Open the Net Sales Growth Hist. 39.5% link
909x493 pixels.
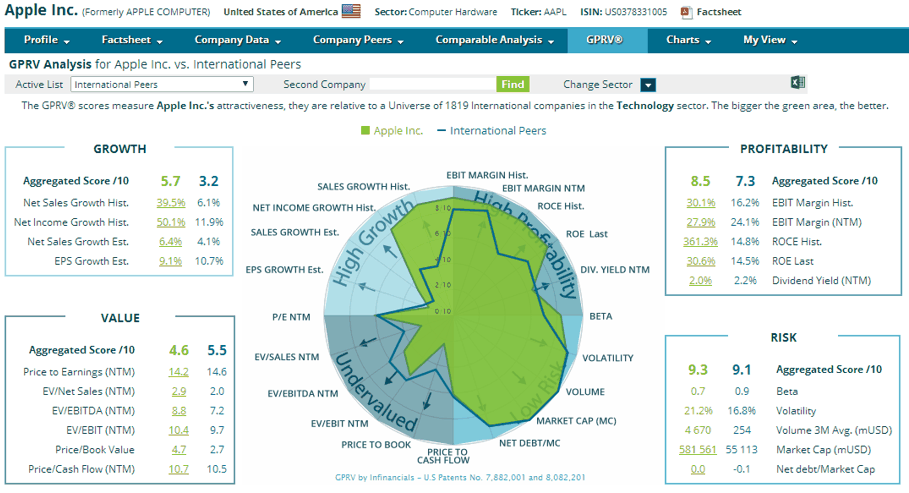[171, 202]
